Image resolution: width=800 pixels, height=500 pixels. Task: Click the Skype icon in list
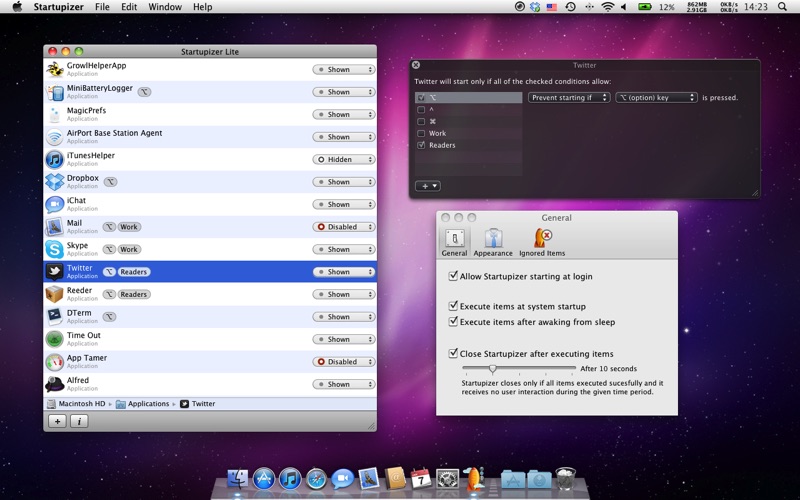pyautogui.click(x=55, y=249)
